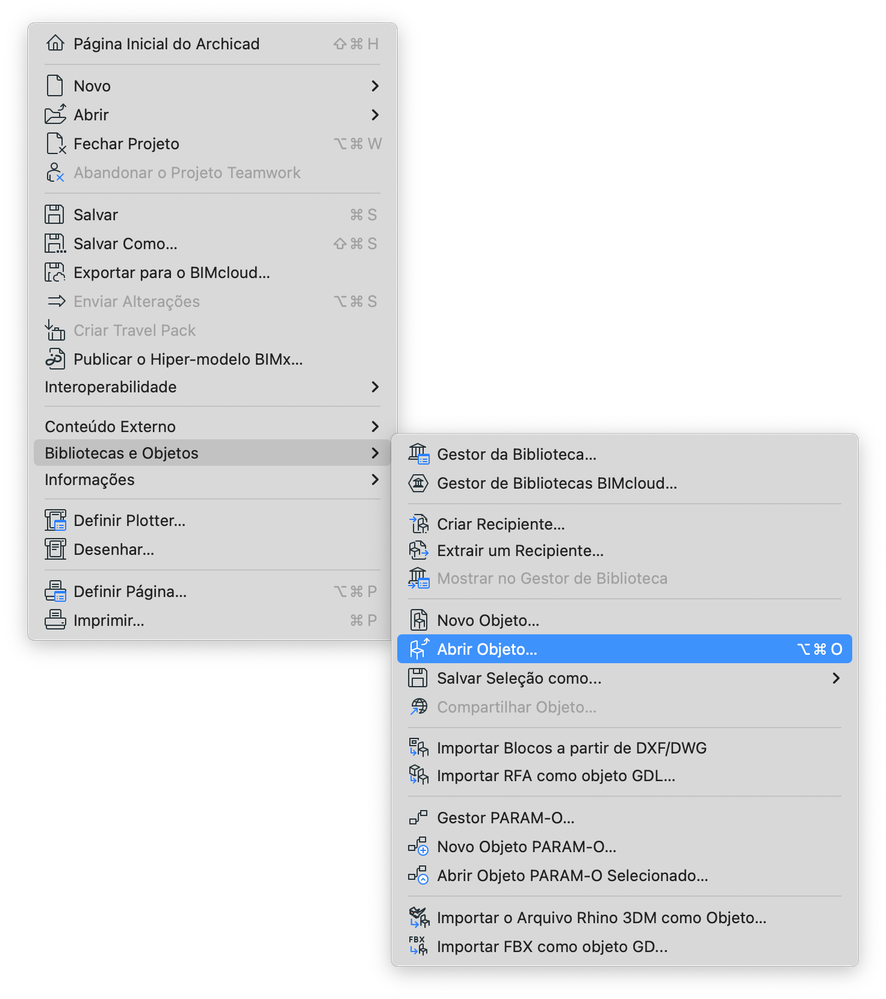This screenshot has height=999, width=886.
Task: Click the Novo Objeto chair icon
Action: 418,620
